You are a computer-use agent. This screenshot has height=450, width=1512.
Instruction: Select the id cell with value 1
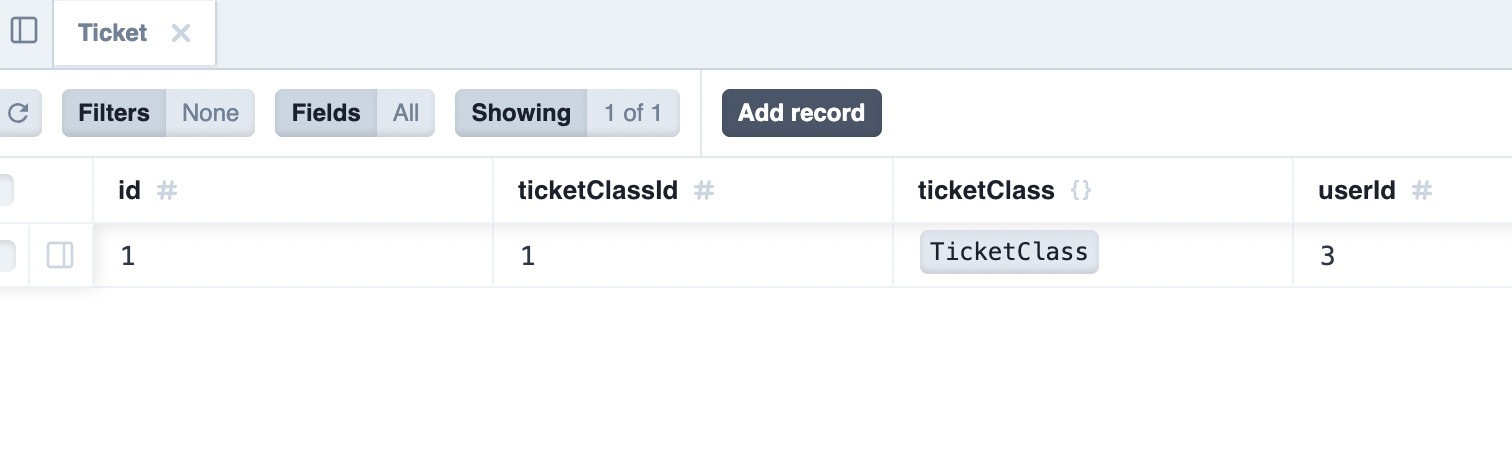coord(293,256)
